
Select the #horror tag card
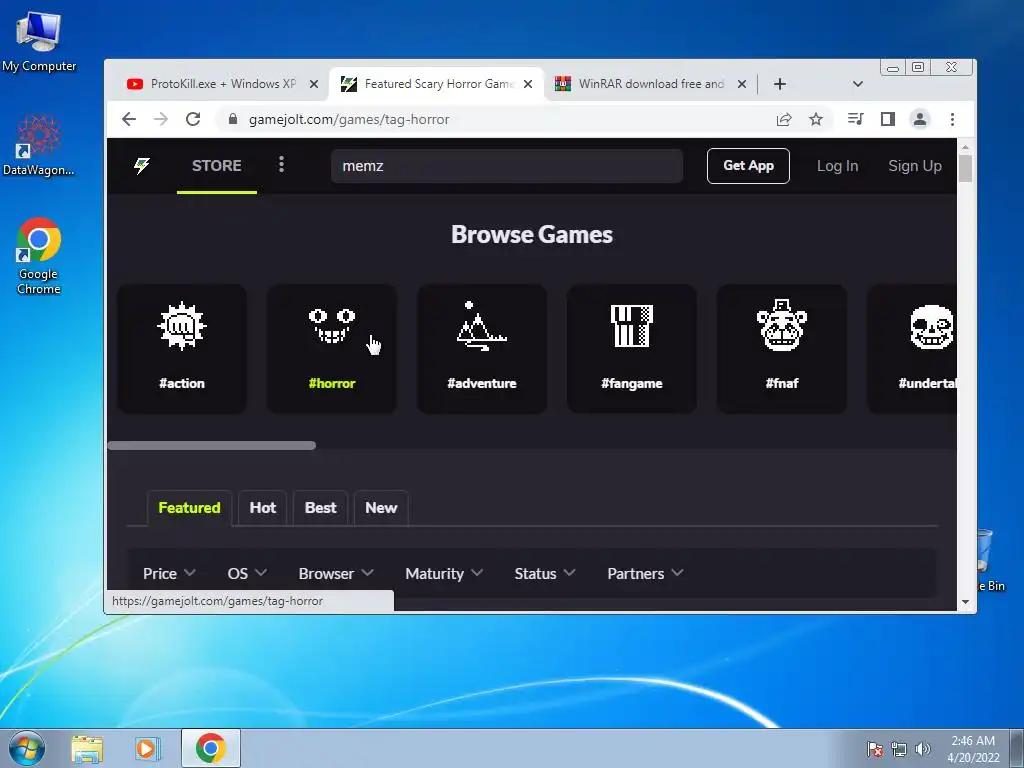[x=332, y=348]
